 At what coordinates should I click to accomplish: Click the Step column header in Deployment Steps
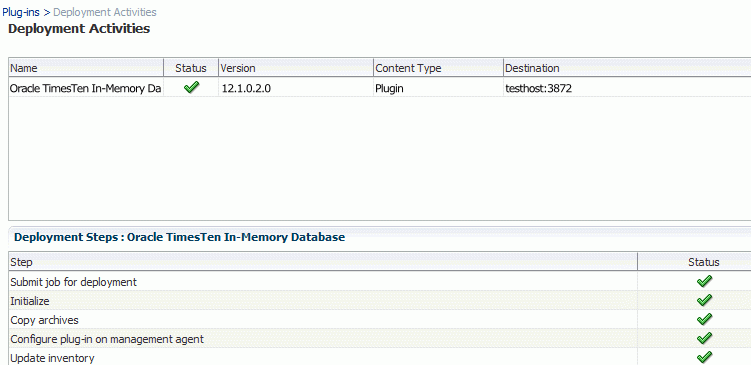[x=323, y=262]
